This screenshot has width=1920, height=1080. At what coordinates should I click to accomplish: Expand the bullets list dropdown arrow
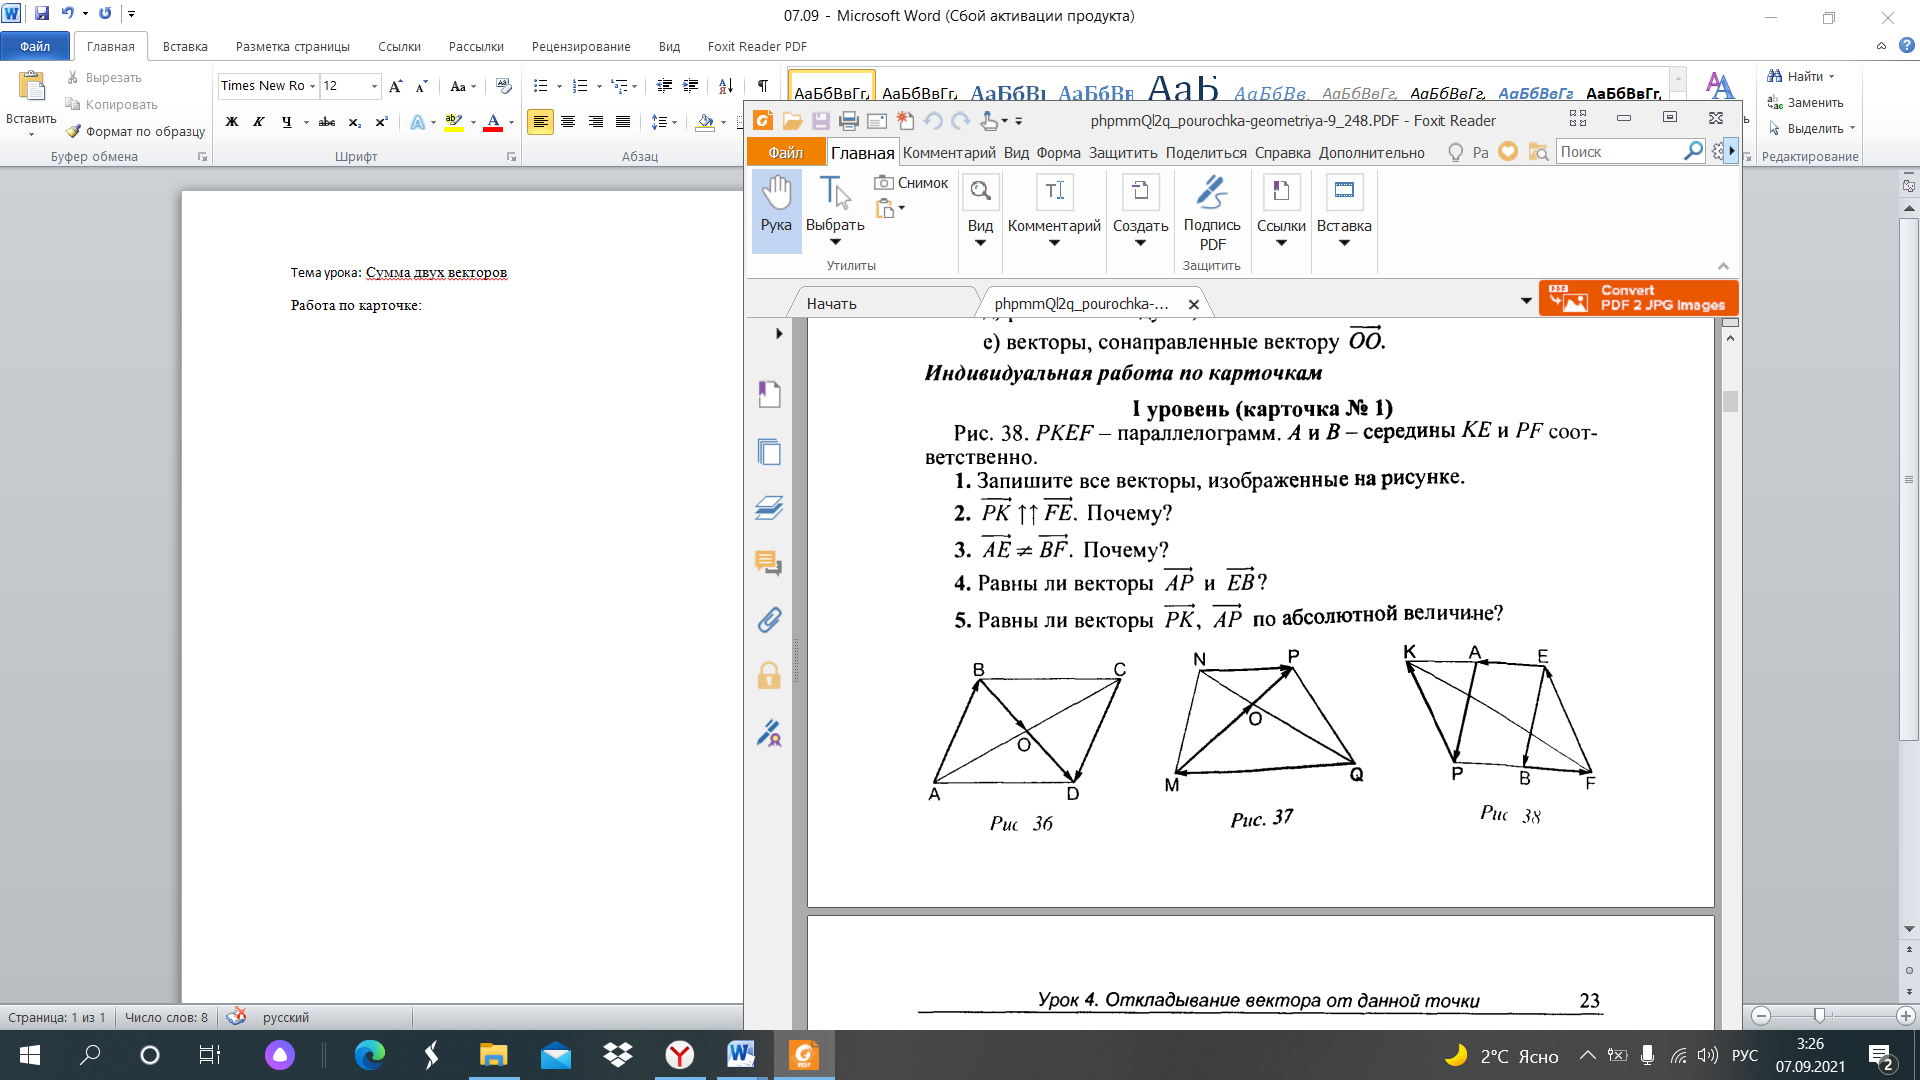click(x=559, y=86)
